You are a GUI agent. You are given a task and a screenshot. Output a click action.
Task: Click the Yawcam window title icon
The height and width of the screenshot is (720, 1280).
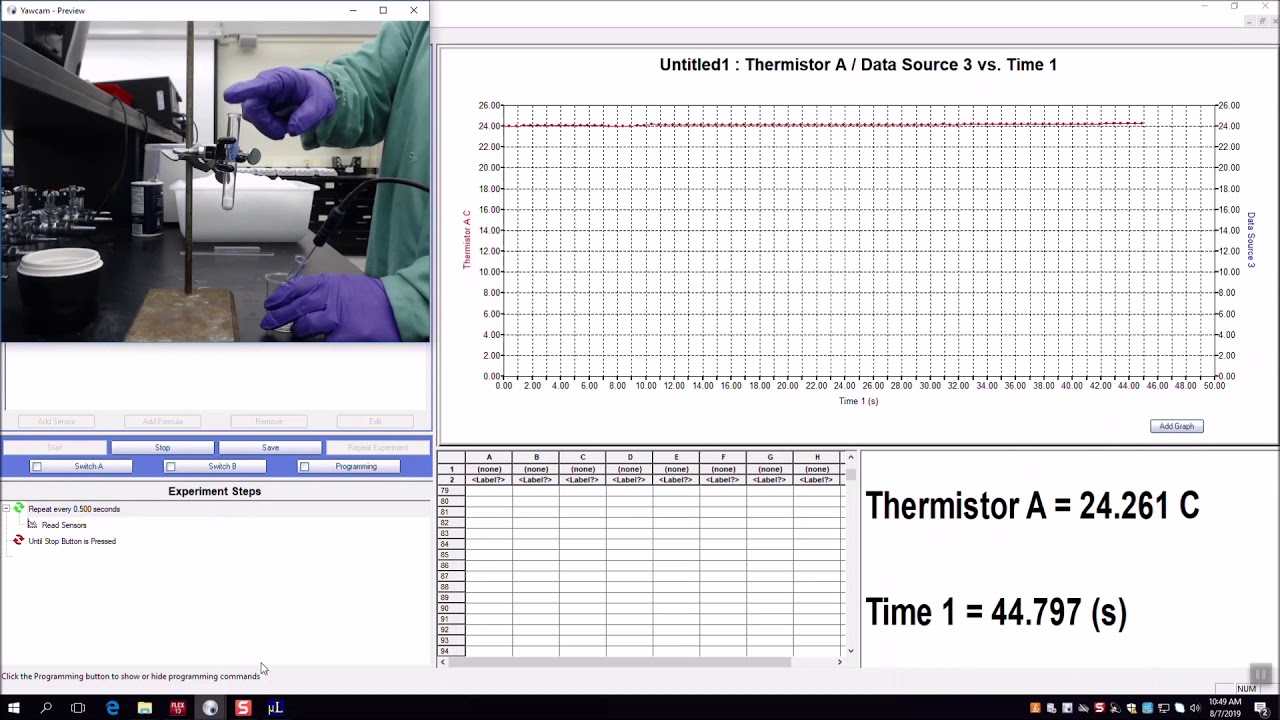tap(12, 10)
